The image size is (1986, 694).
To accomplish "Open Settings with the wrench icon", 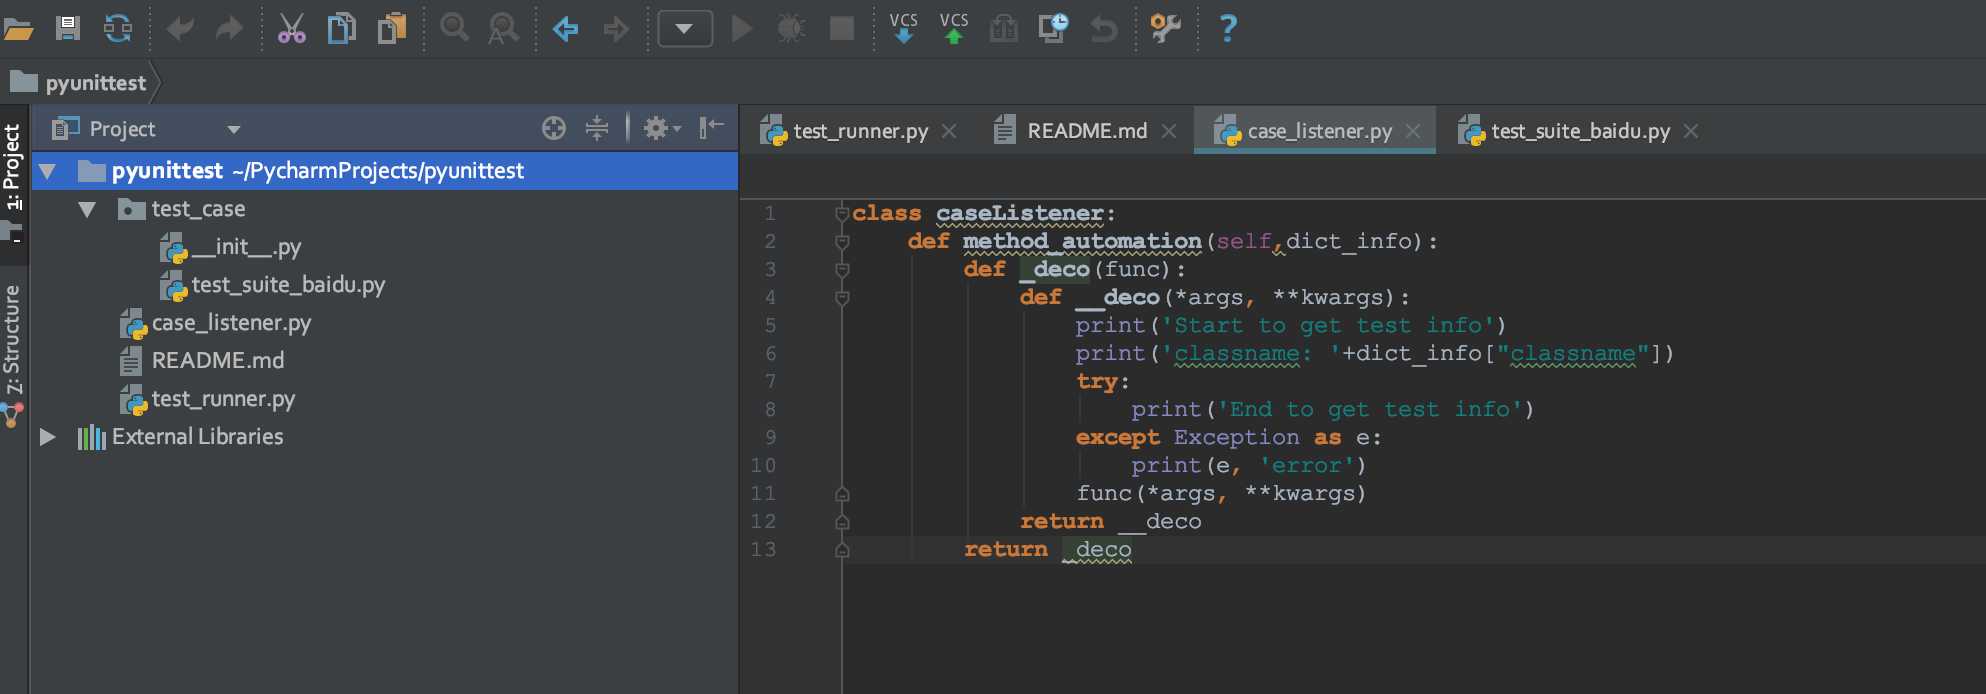I will tap(1166, 28).
